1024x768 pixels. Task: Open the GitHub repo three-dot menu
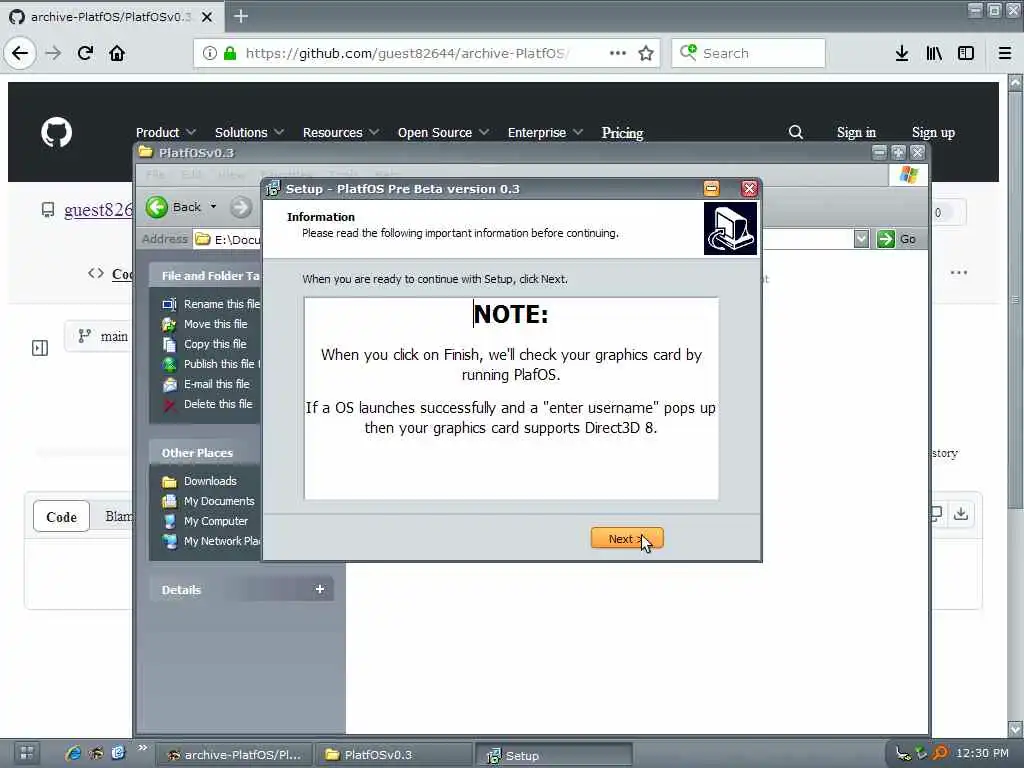pos(959,272)
